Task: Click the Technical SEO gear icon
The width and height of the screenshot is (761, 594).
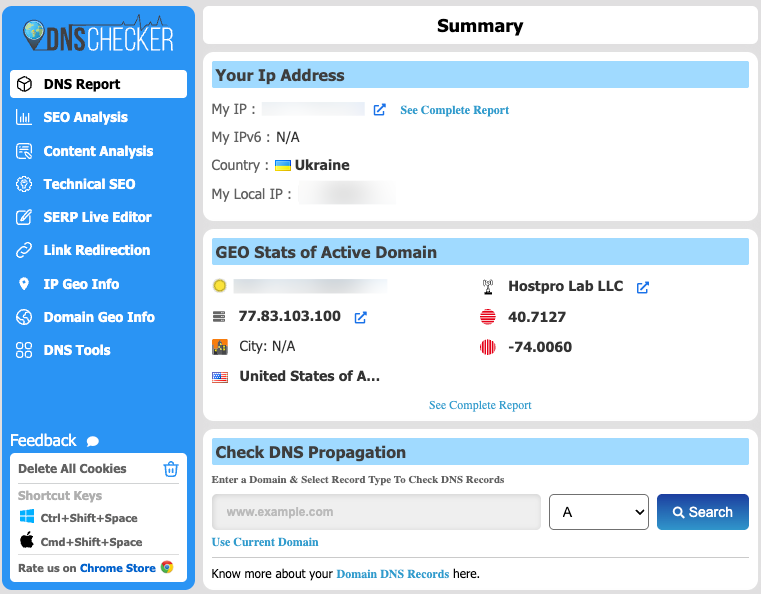Action: click(x=24, y=184)
